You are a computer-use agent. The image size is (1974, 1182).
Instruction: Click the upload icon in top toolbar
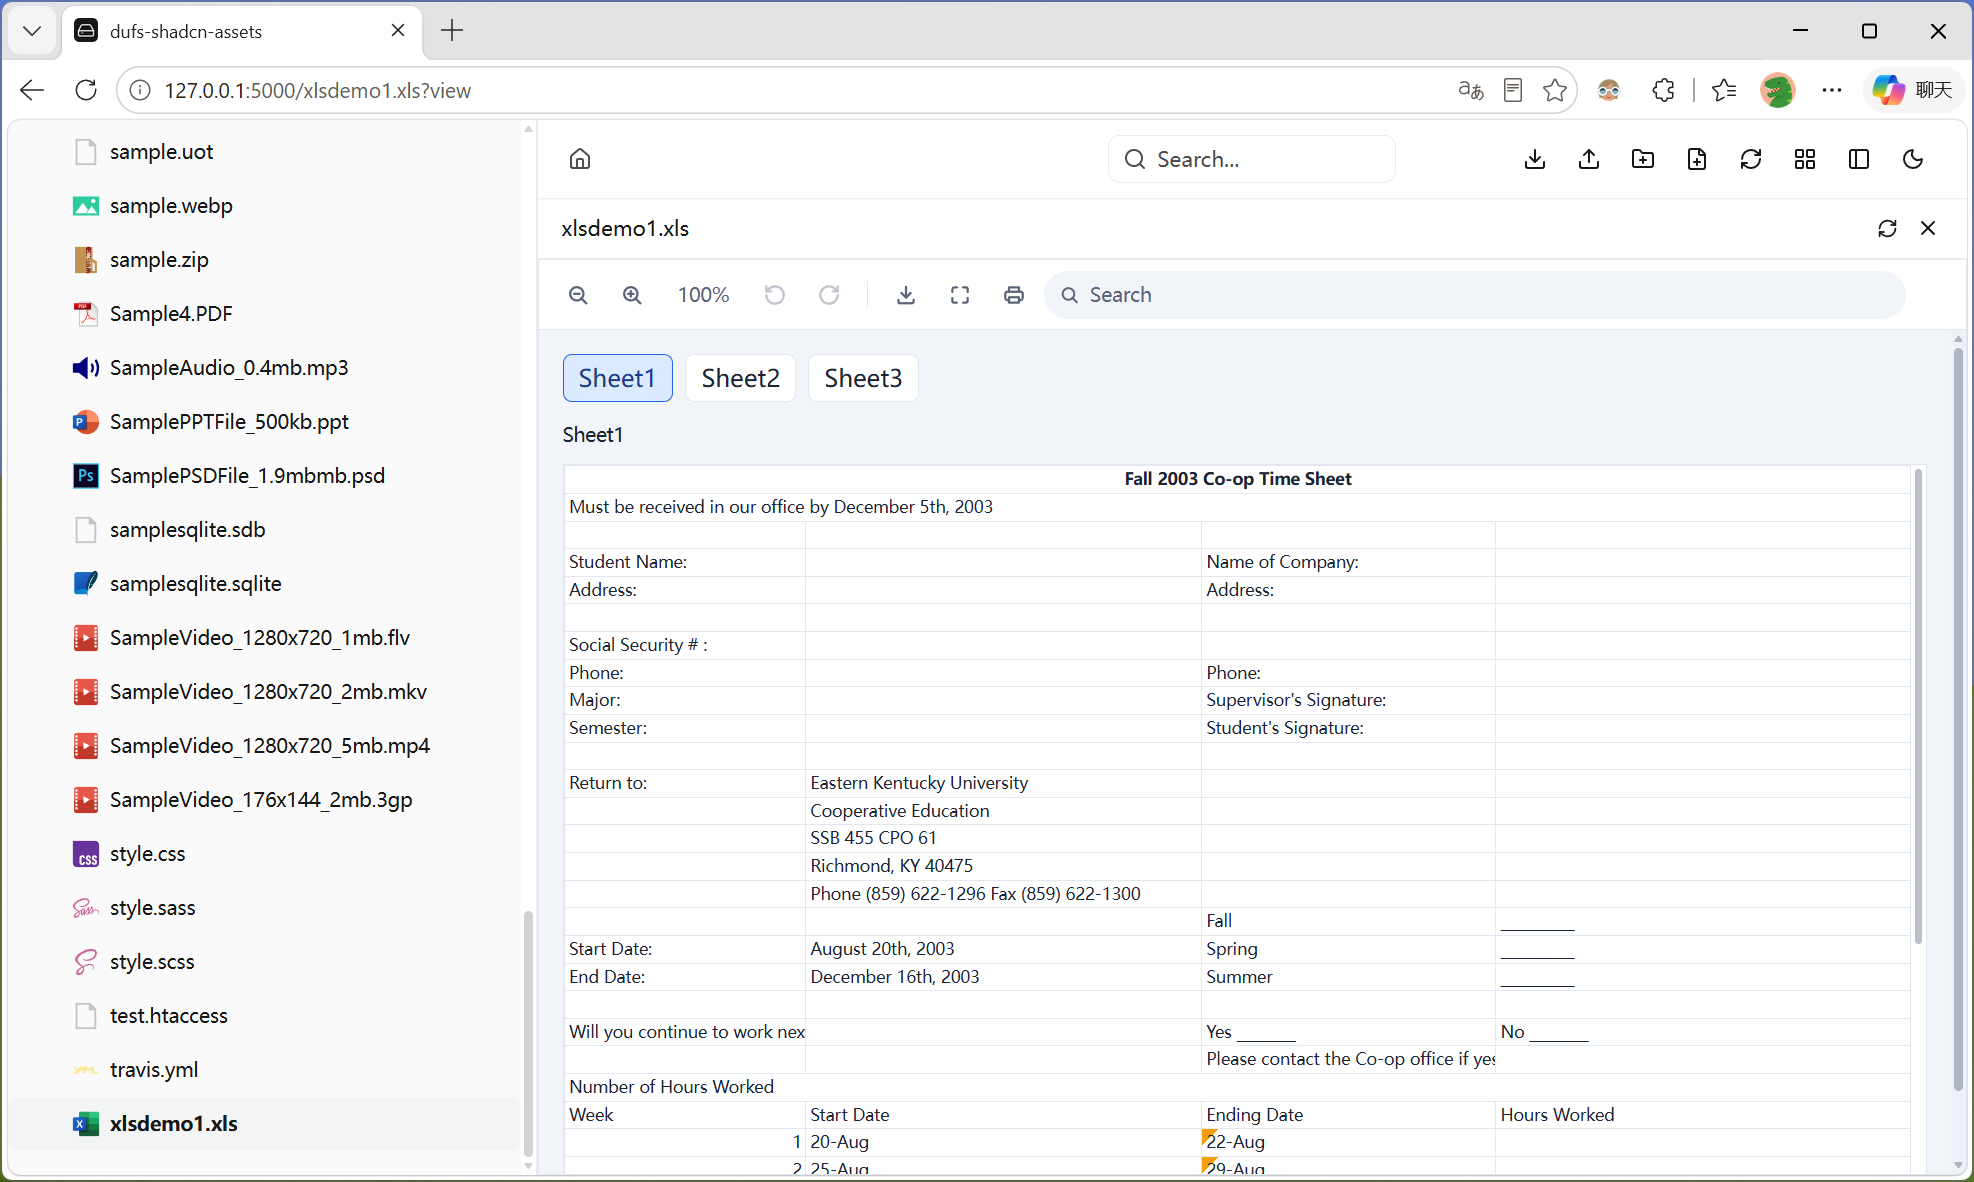coord(1589,159)
